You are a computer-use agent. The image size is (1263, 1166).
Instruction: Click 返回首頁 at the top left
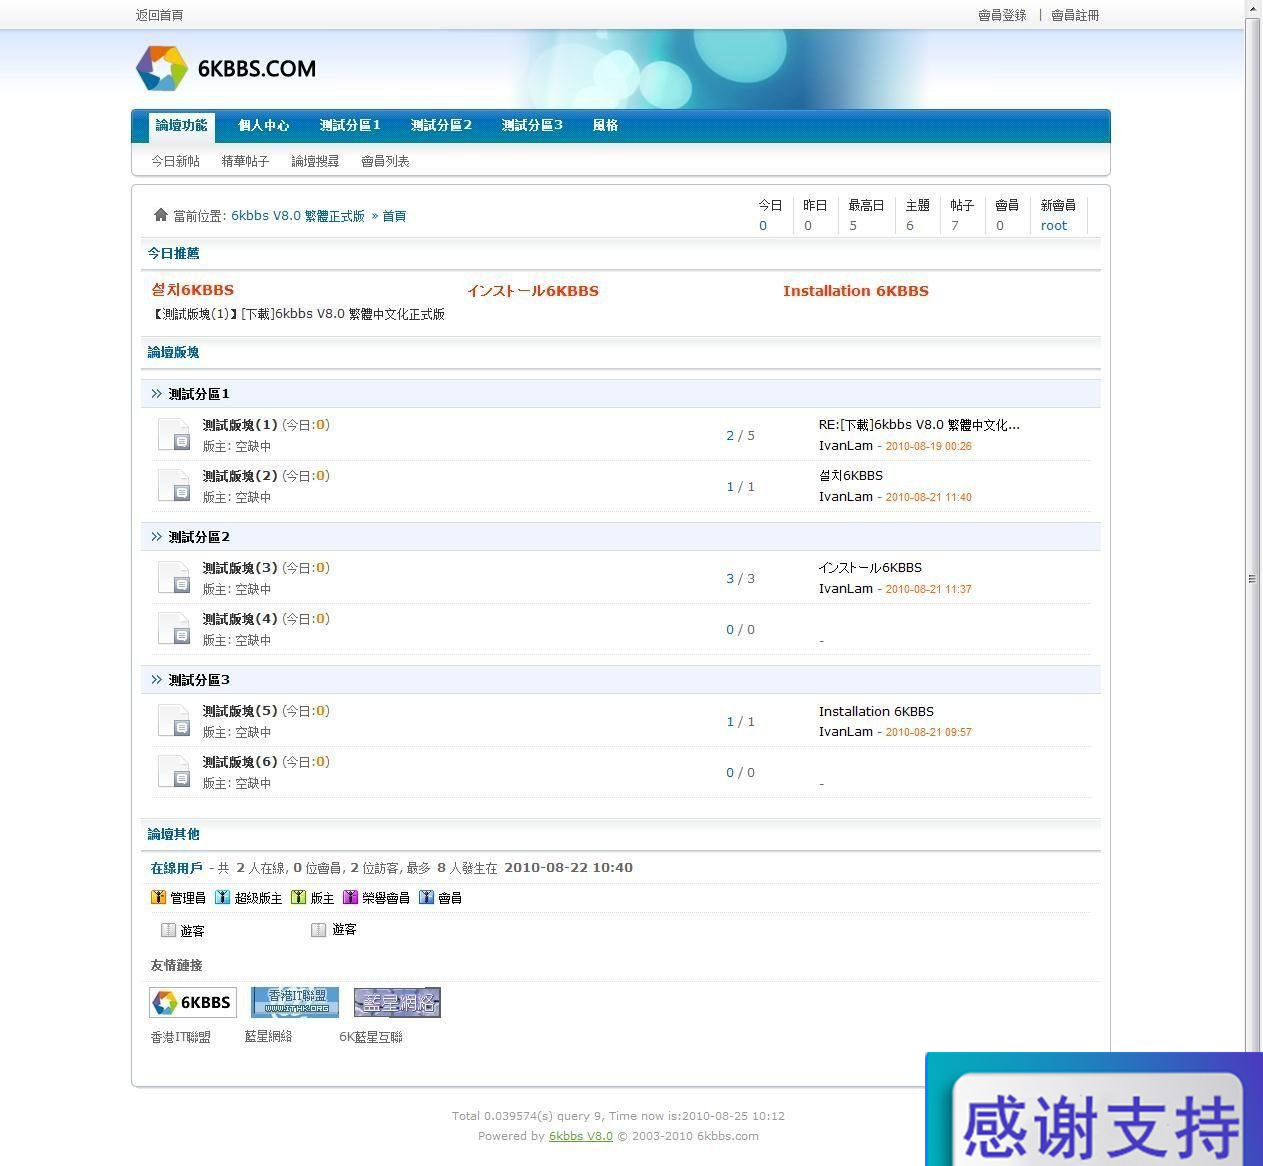coord(160,15)
